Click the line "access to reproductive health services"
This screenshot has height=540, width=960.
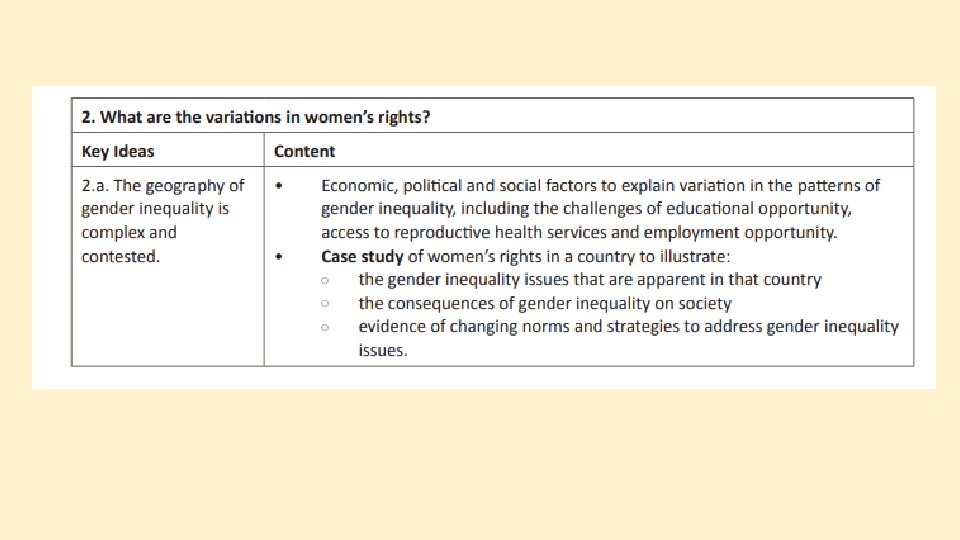pyautogui.click(x=578, y=233)
